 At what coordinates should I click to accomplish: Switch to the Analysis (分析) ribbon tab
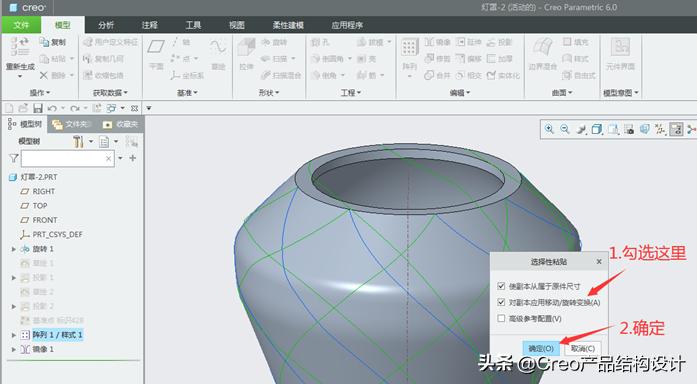106,25
